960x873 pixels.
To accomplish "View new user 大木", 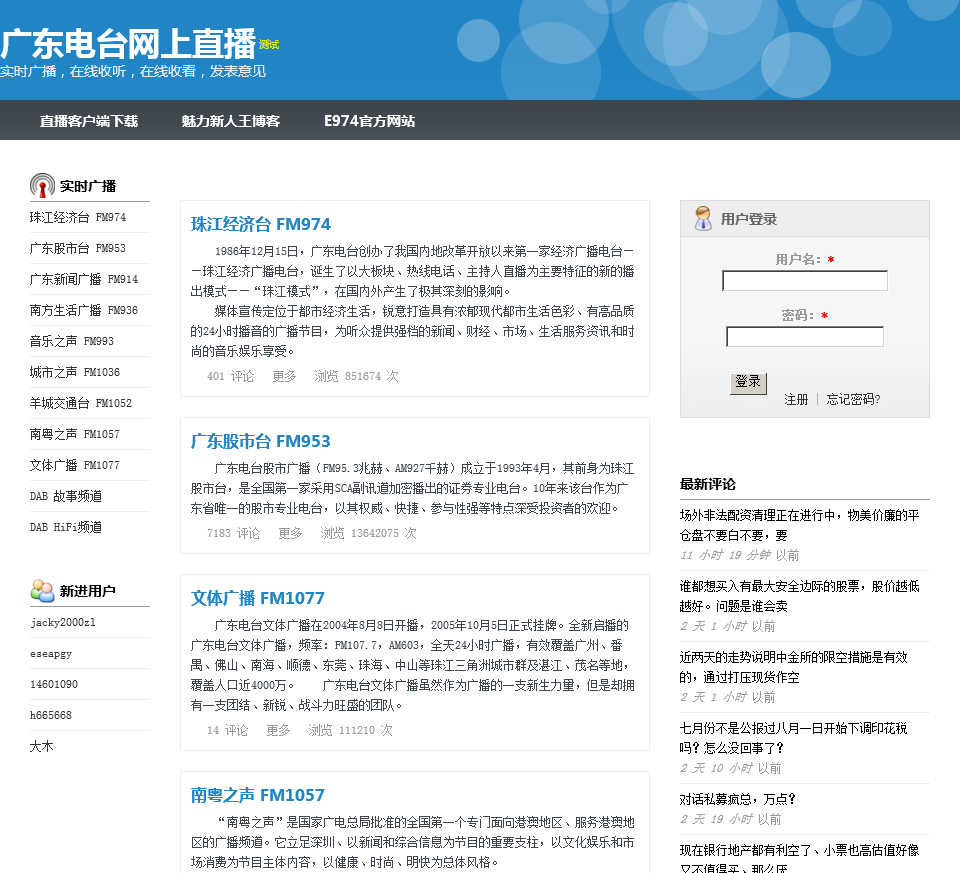I will 42,746.
